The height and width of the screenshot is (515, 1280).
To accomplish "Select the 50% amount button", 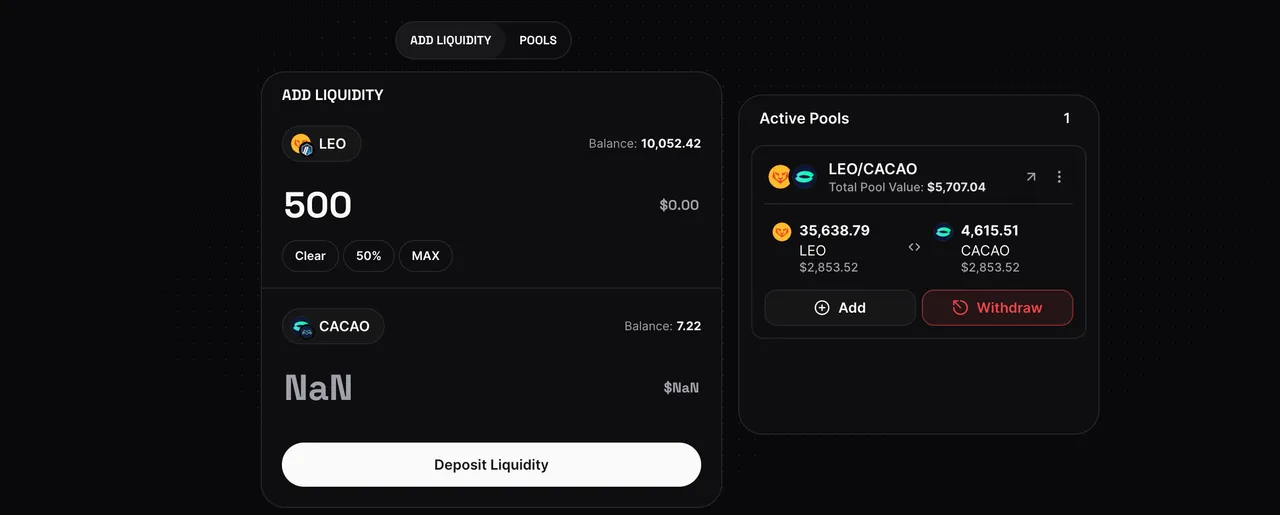I will pos(369,256).
